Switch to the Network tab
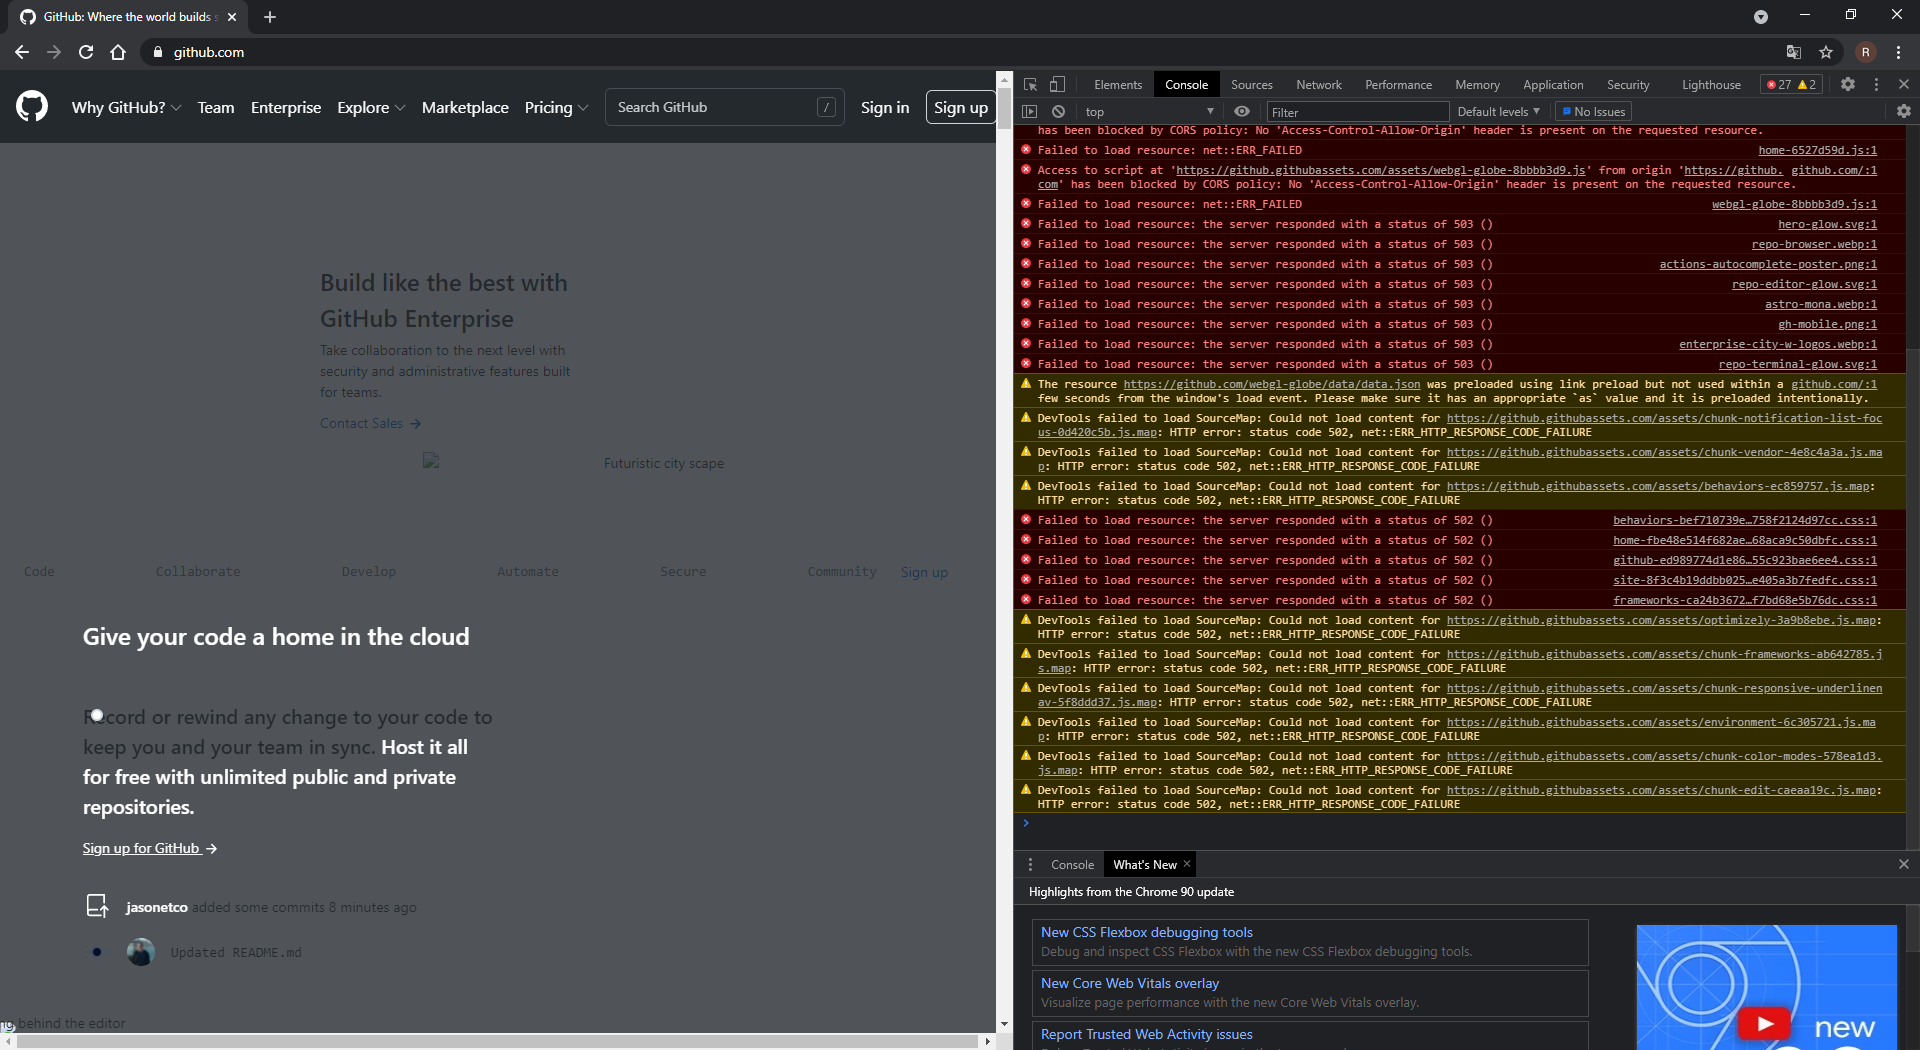This screenshot has height=1050, width=1920. [1319, 85]
